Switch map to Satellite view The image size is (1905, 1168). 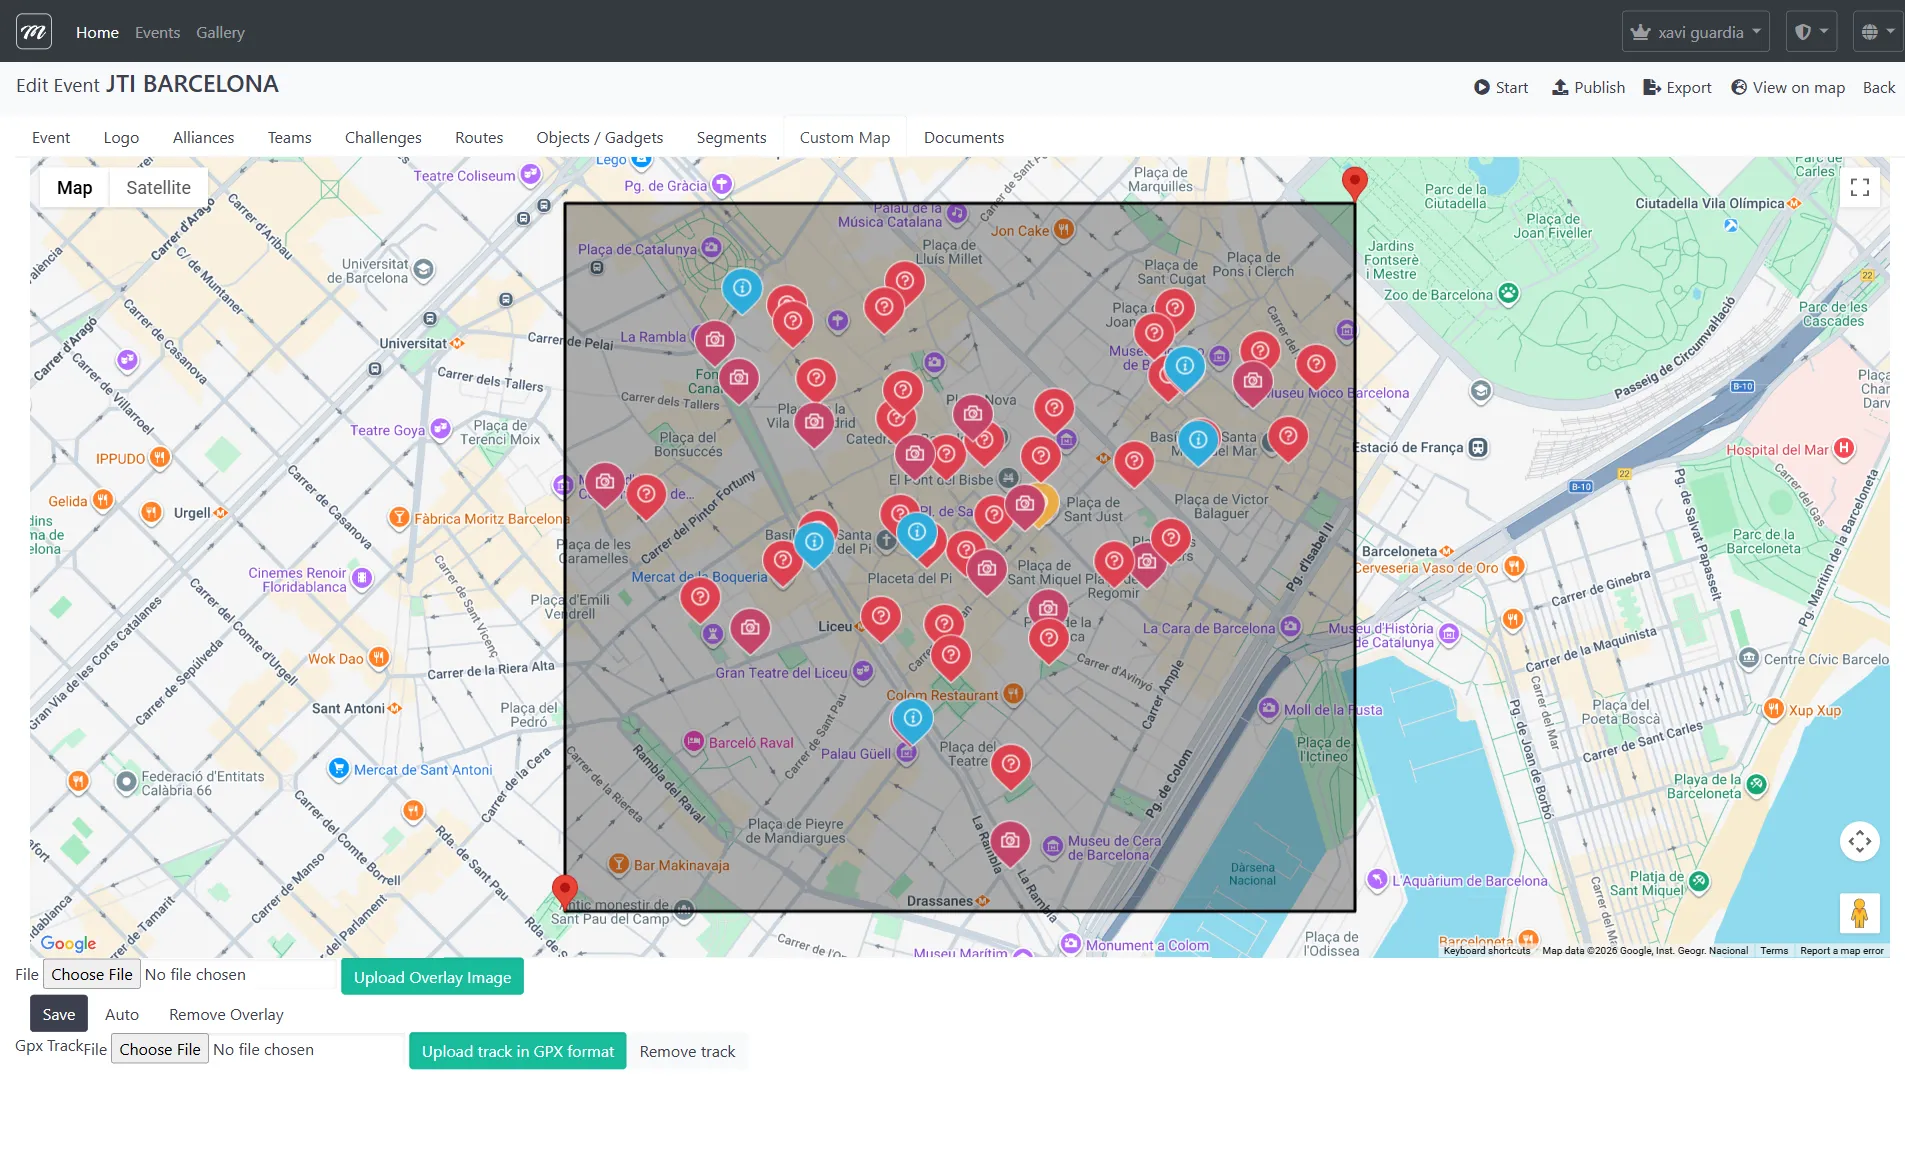click(x=158, y=188)
